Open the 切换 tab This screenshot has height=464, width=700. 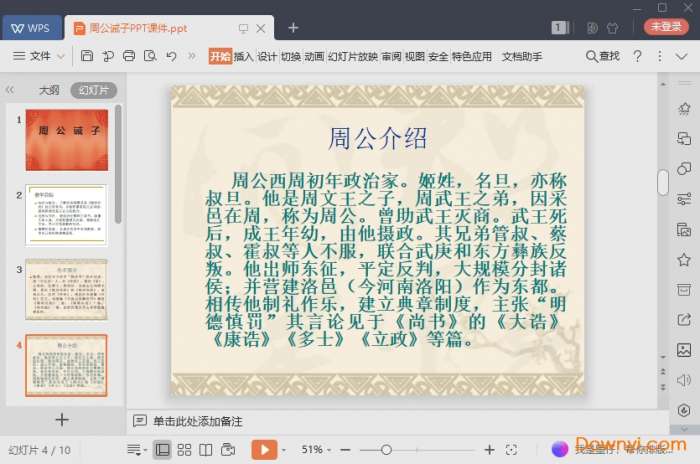(291, 56)
